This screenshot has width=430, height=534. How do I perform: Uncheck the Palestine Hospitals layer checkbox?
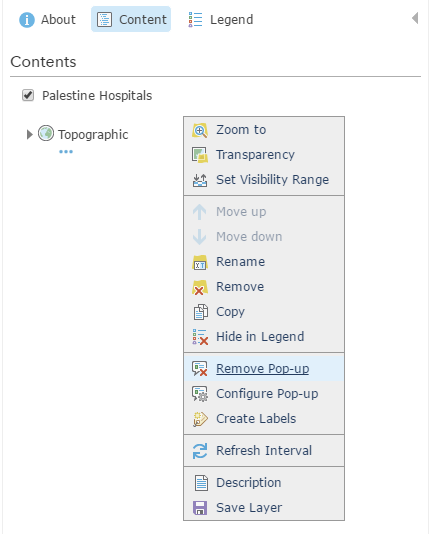pos(28,95)
